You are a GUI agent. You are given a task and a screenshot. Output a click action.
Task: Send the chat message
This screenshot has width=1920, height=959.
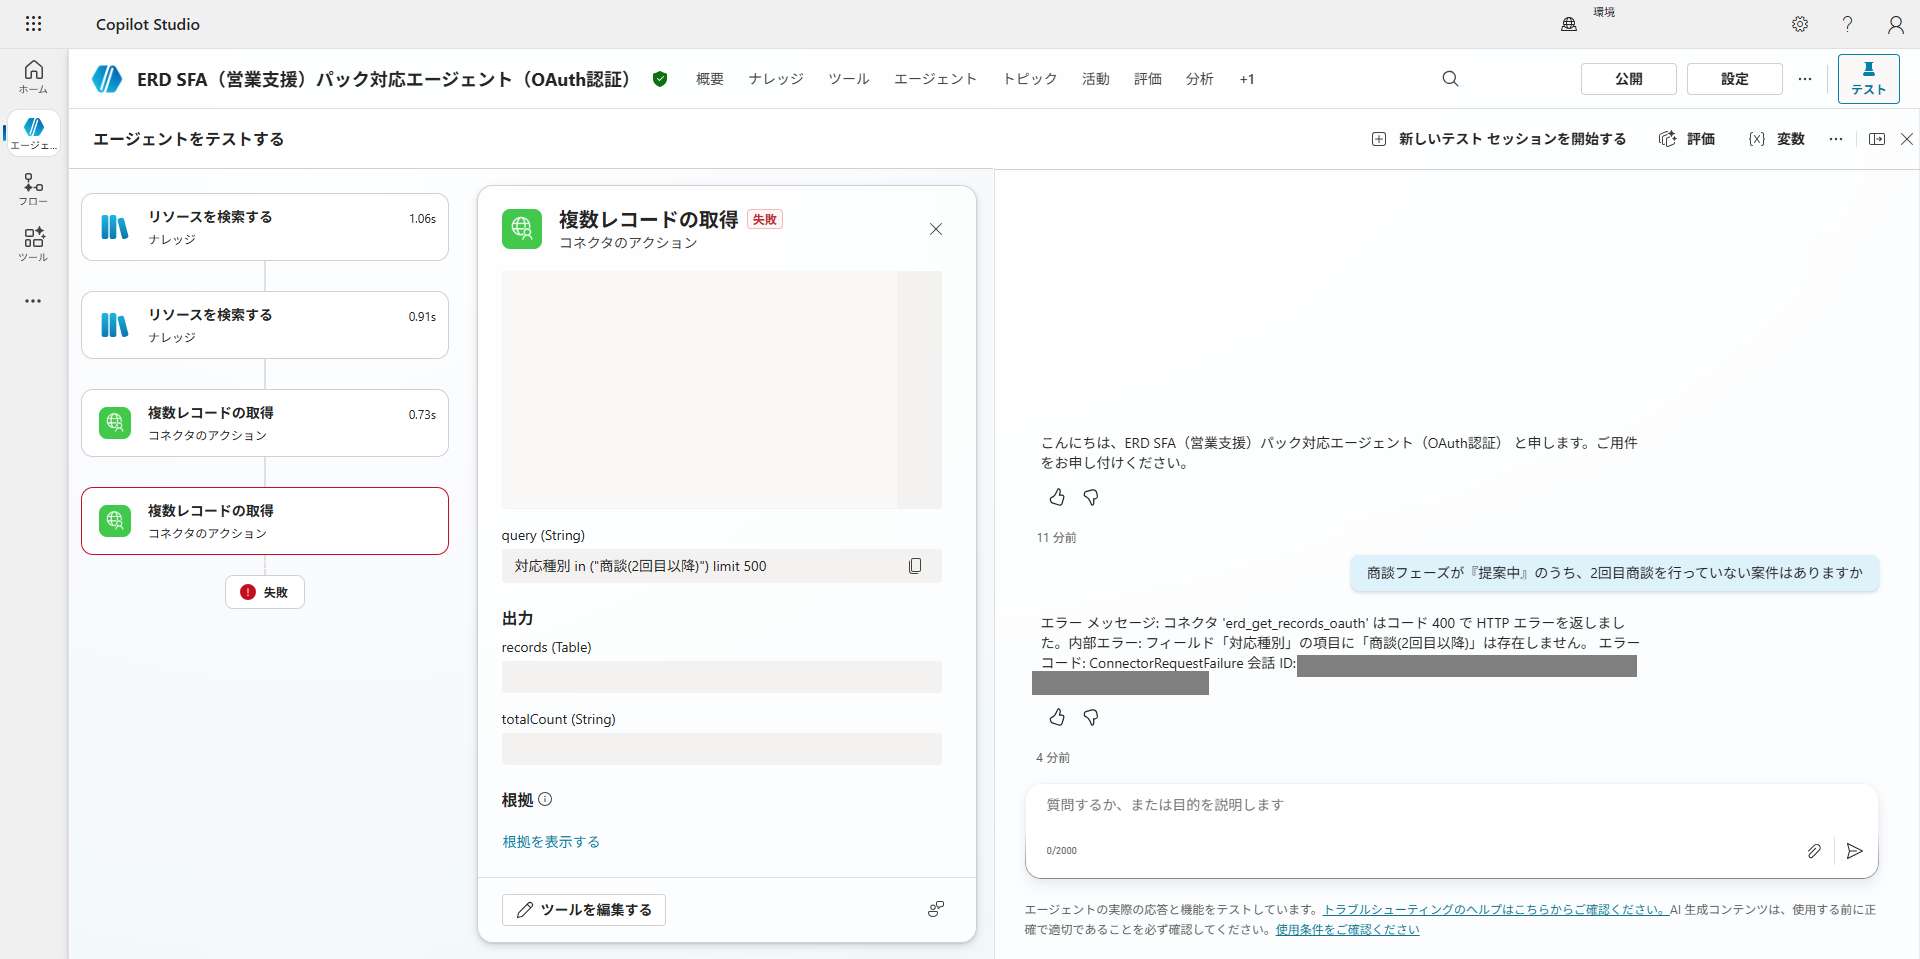click(x=1854, y=851)
